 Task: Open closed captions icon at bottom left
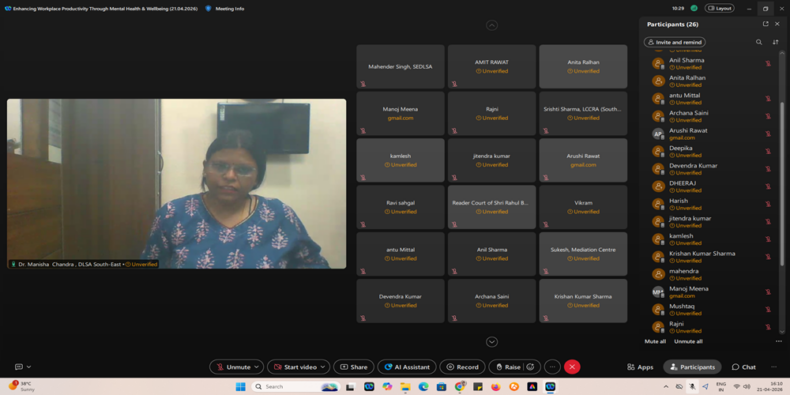(19, 367)
